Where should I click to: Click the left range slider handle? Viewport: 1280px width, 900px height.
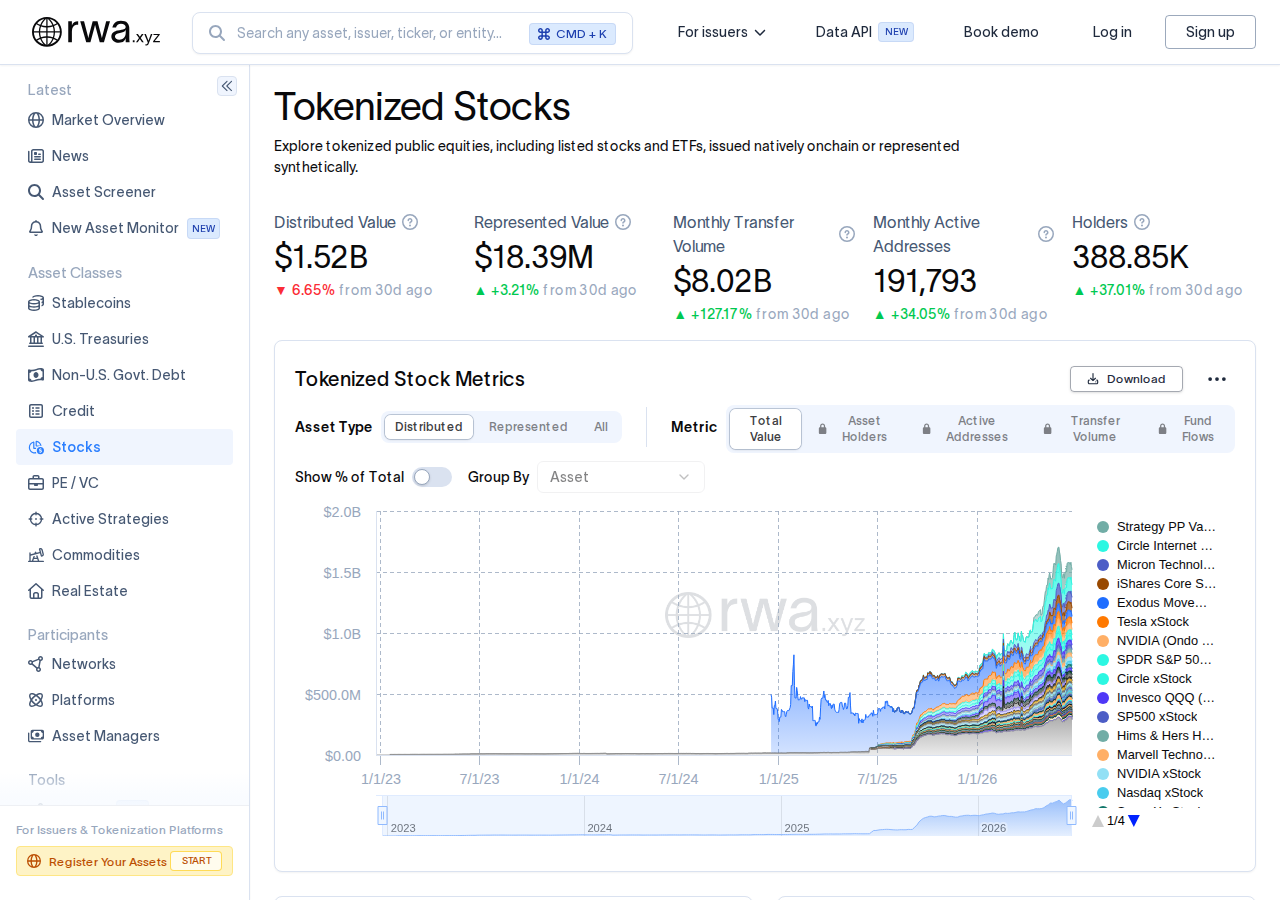pos(382,816)
